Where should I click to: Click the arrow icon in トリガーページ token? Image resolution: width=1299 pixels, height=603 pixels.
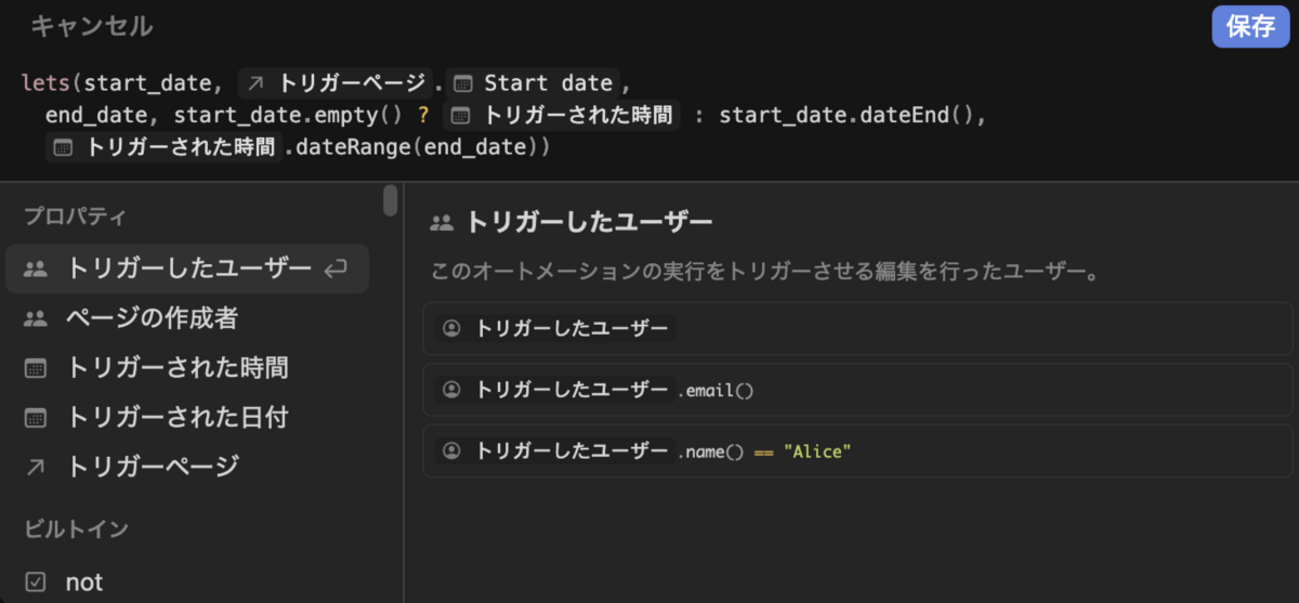(x=256, y=83)
